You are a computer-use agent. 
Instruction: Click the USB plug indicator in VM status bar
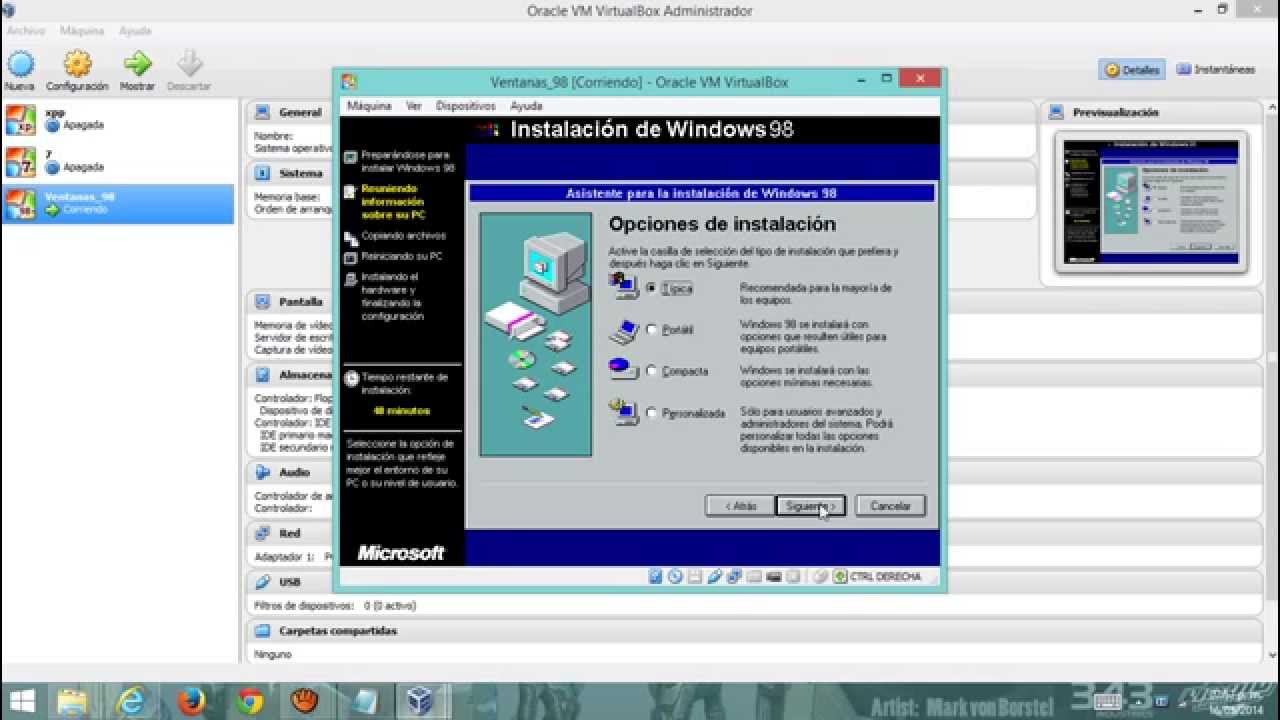[x=714, y=577]
